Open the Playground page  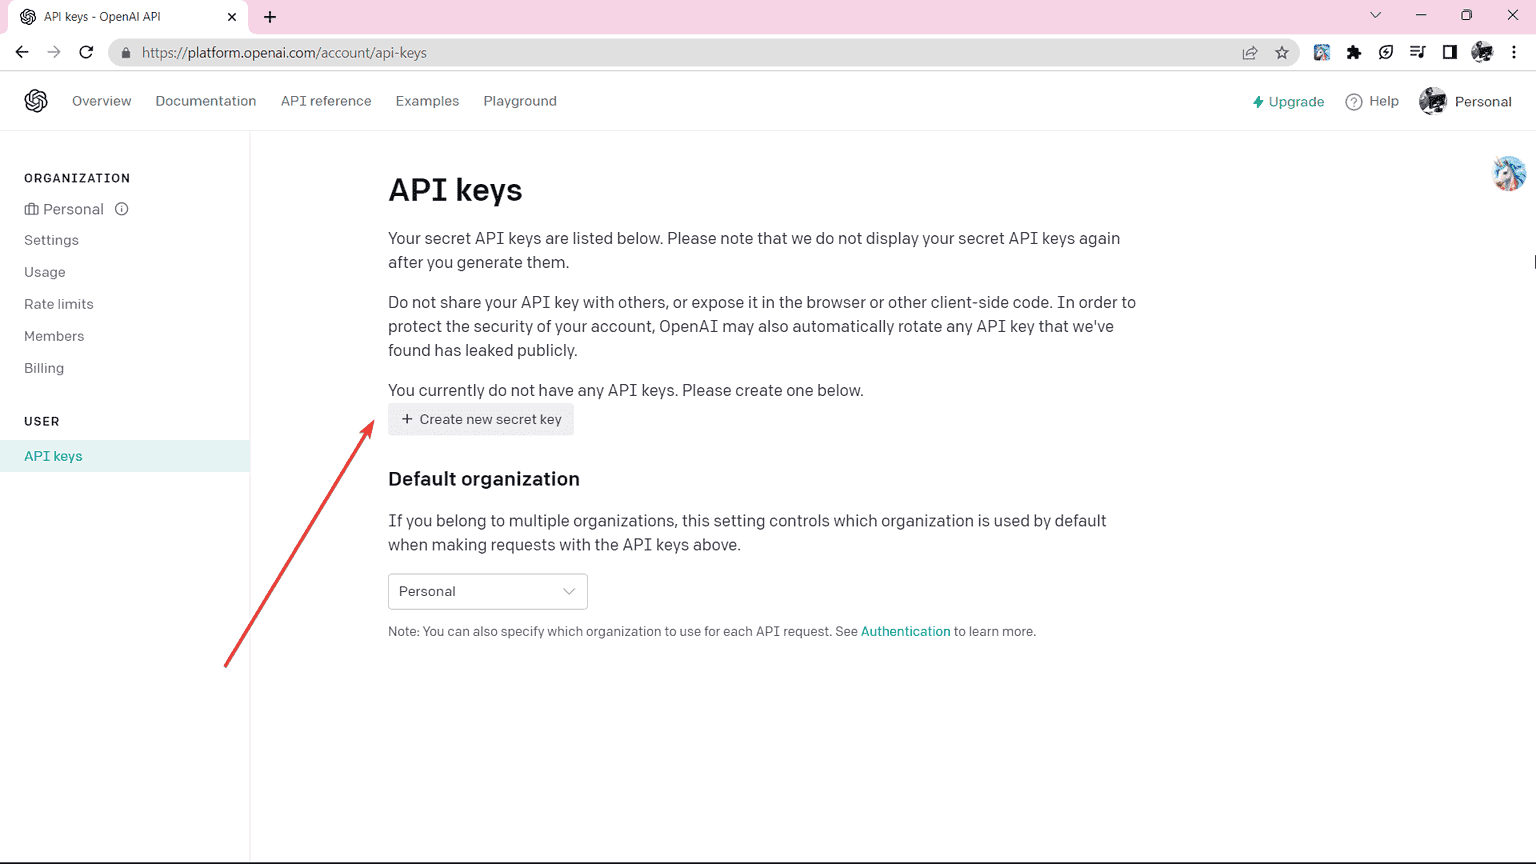pos(520,101)
